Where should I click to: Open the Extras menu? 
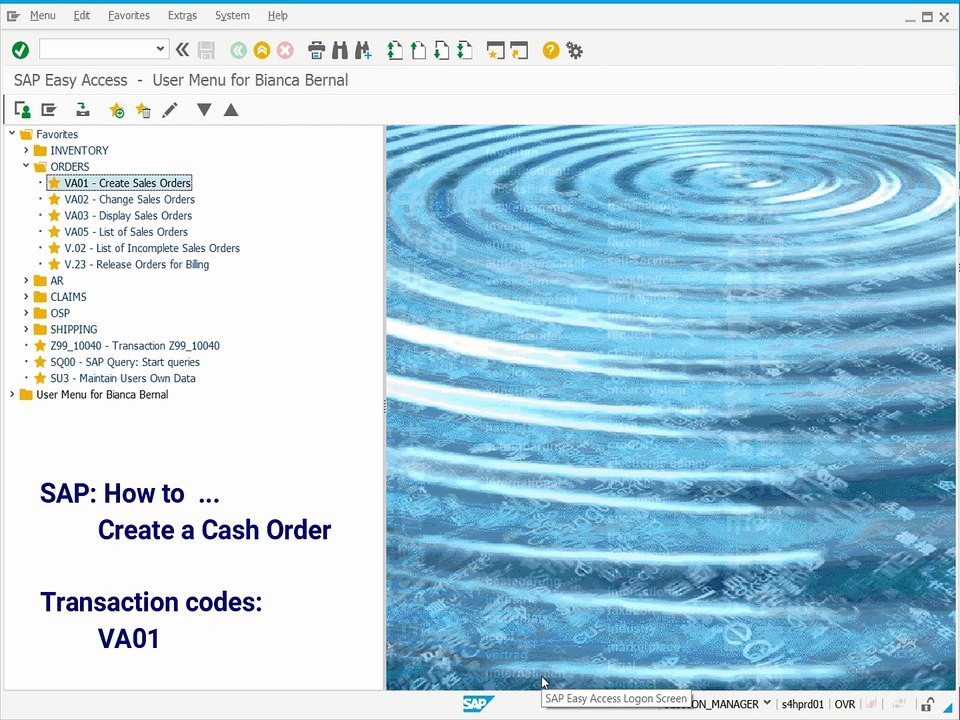point(182,15)
